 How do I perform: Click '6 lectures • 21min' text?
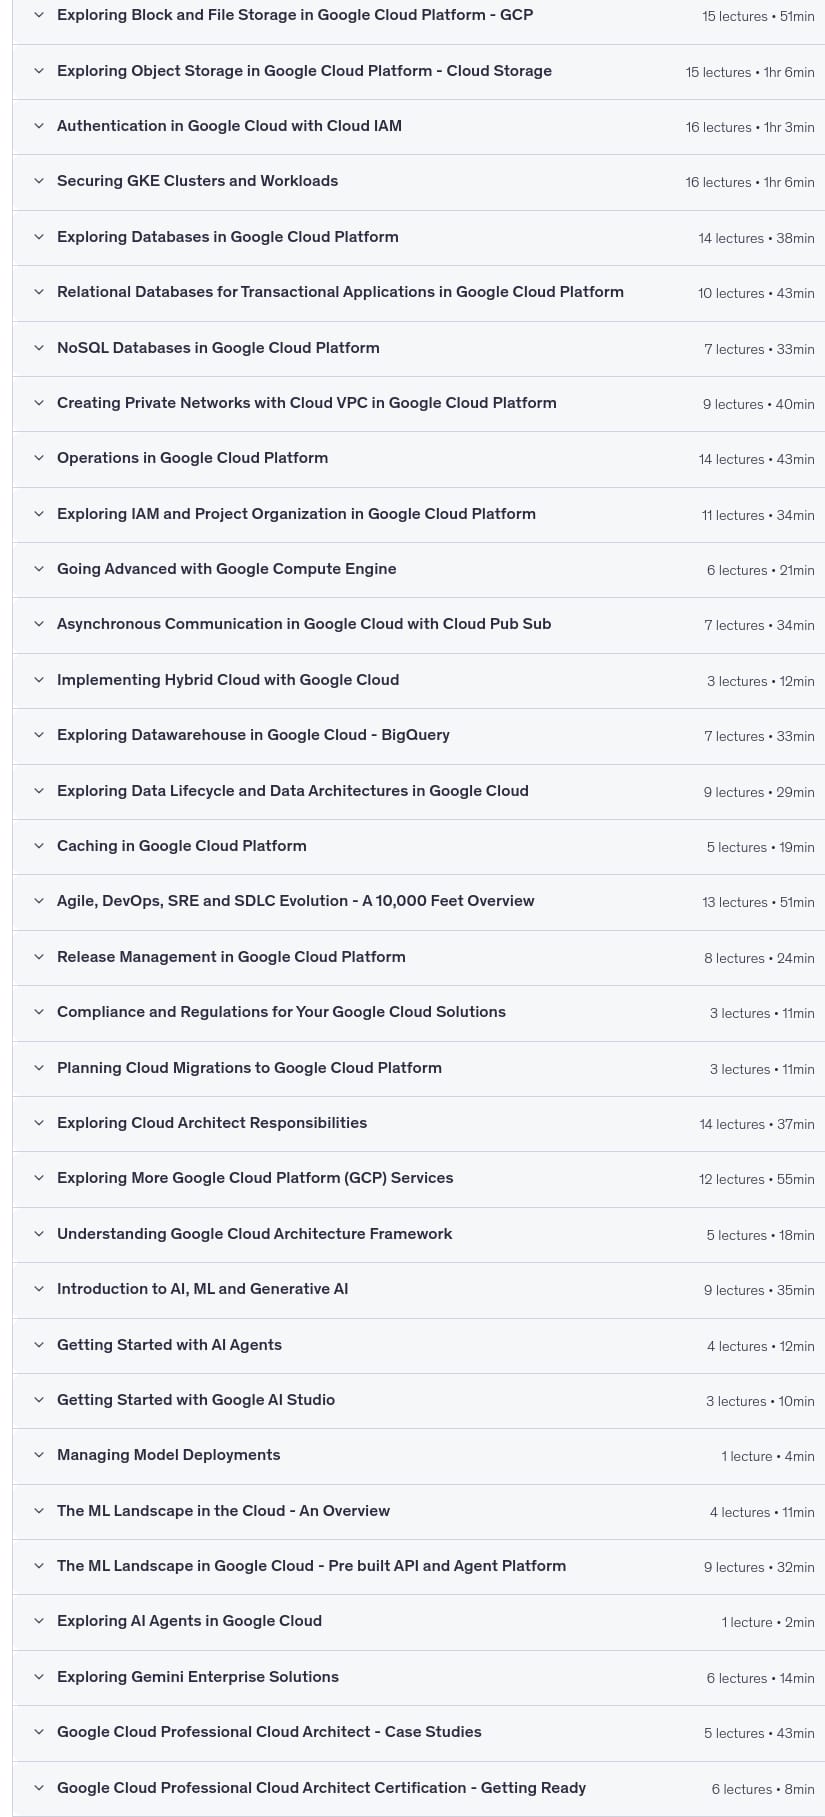(761, 570)
